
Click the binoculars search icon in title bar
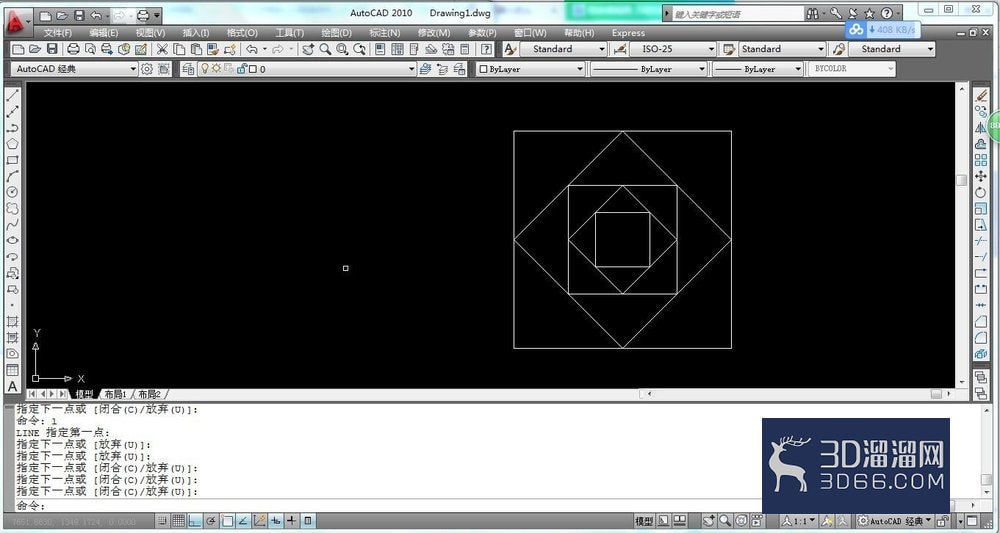click(812, 13)
